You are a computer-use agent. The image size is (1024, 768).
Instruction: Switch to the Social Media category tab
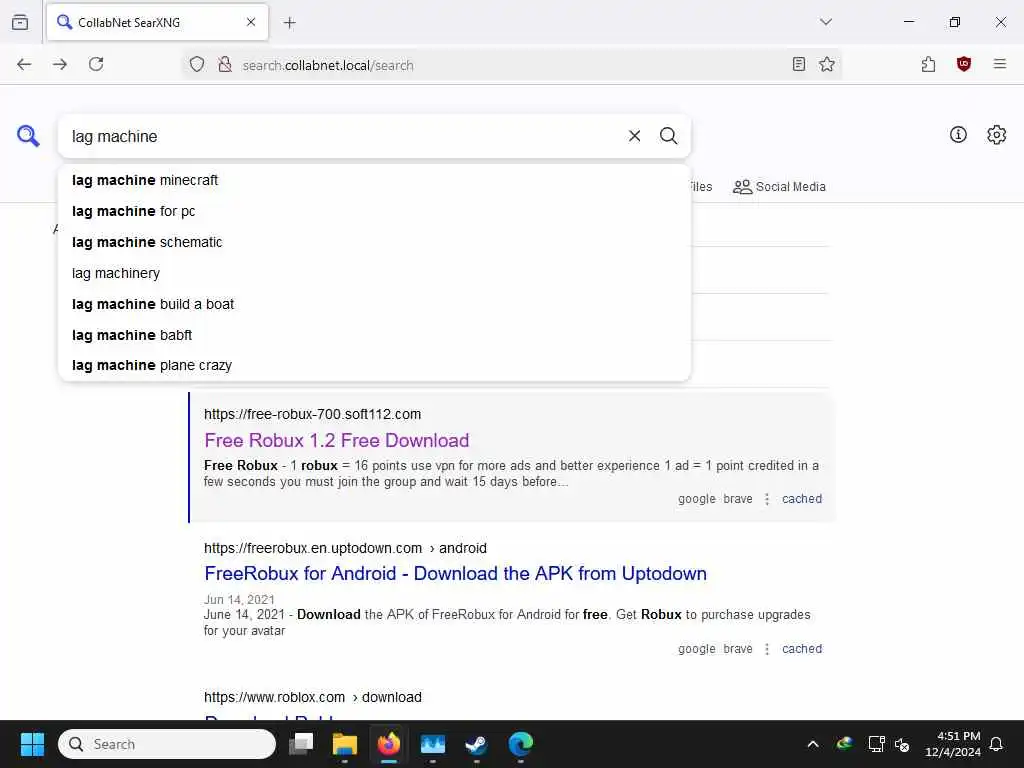tap(779, 187)
